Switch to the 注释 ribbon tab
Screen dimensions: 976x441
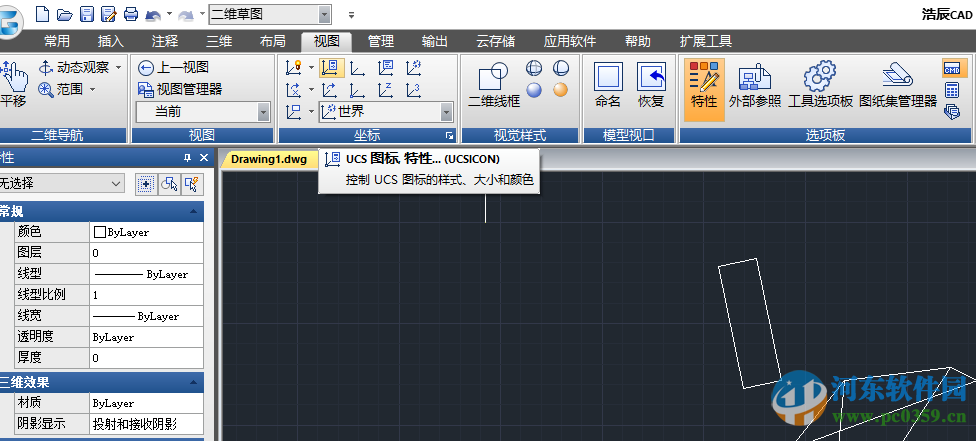click(x=165, y=42)
